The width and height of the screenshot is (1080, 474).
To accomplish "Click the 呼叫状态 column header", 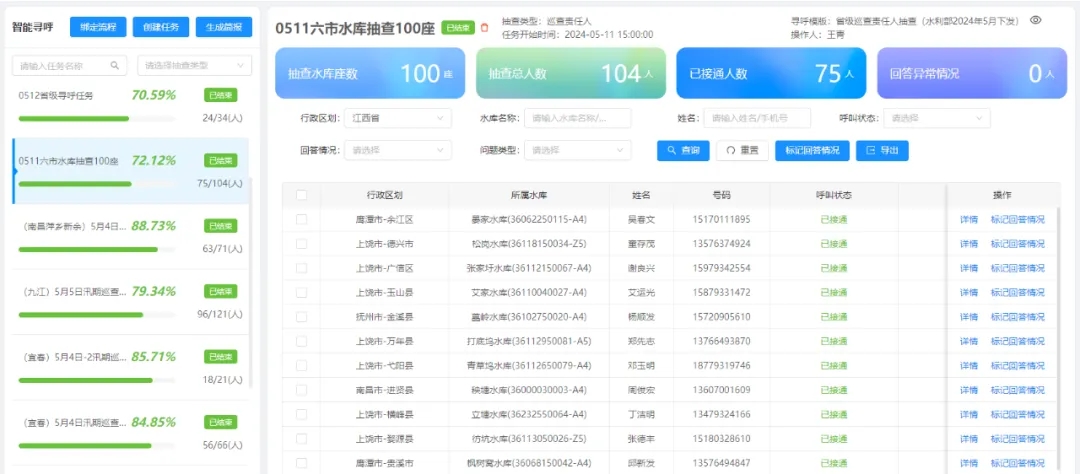I will point(833,195).
